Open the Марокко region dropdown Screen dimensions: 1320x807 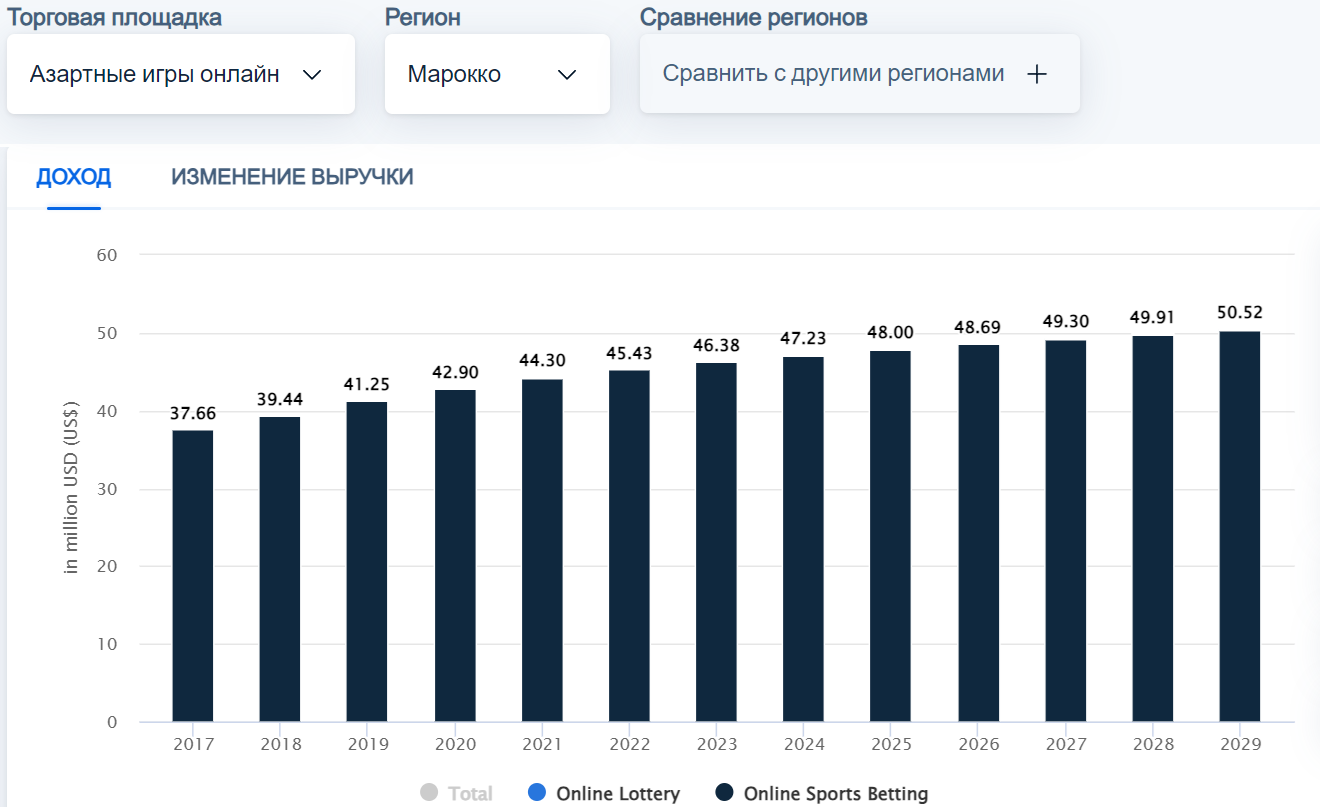(x=497, y=74)
